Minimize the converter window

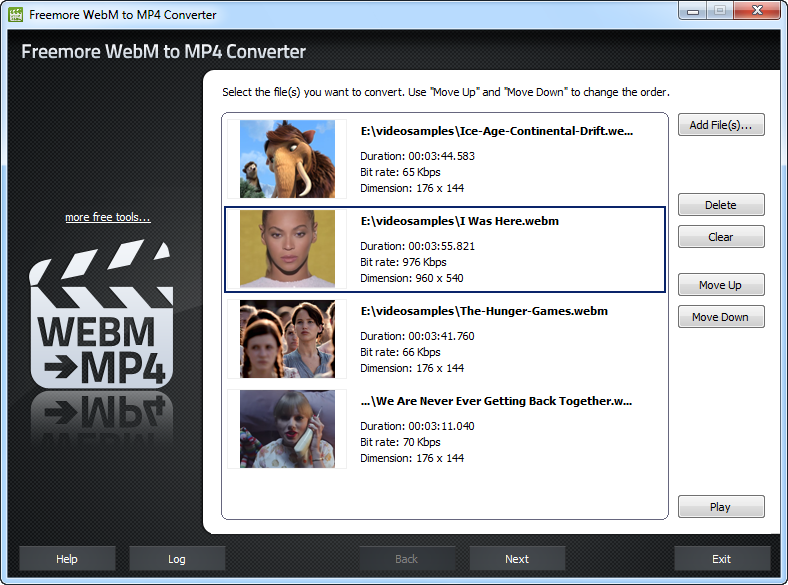click(x=693, y=11)
